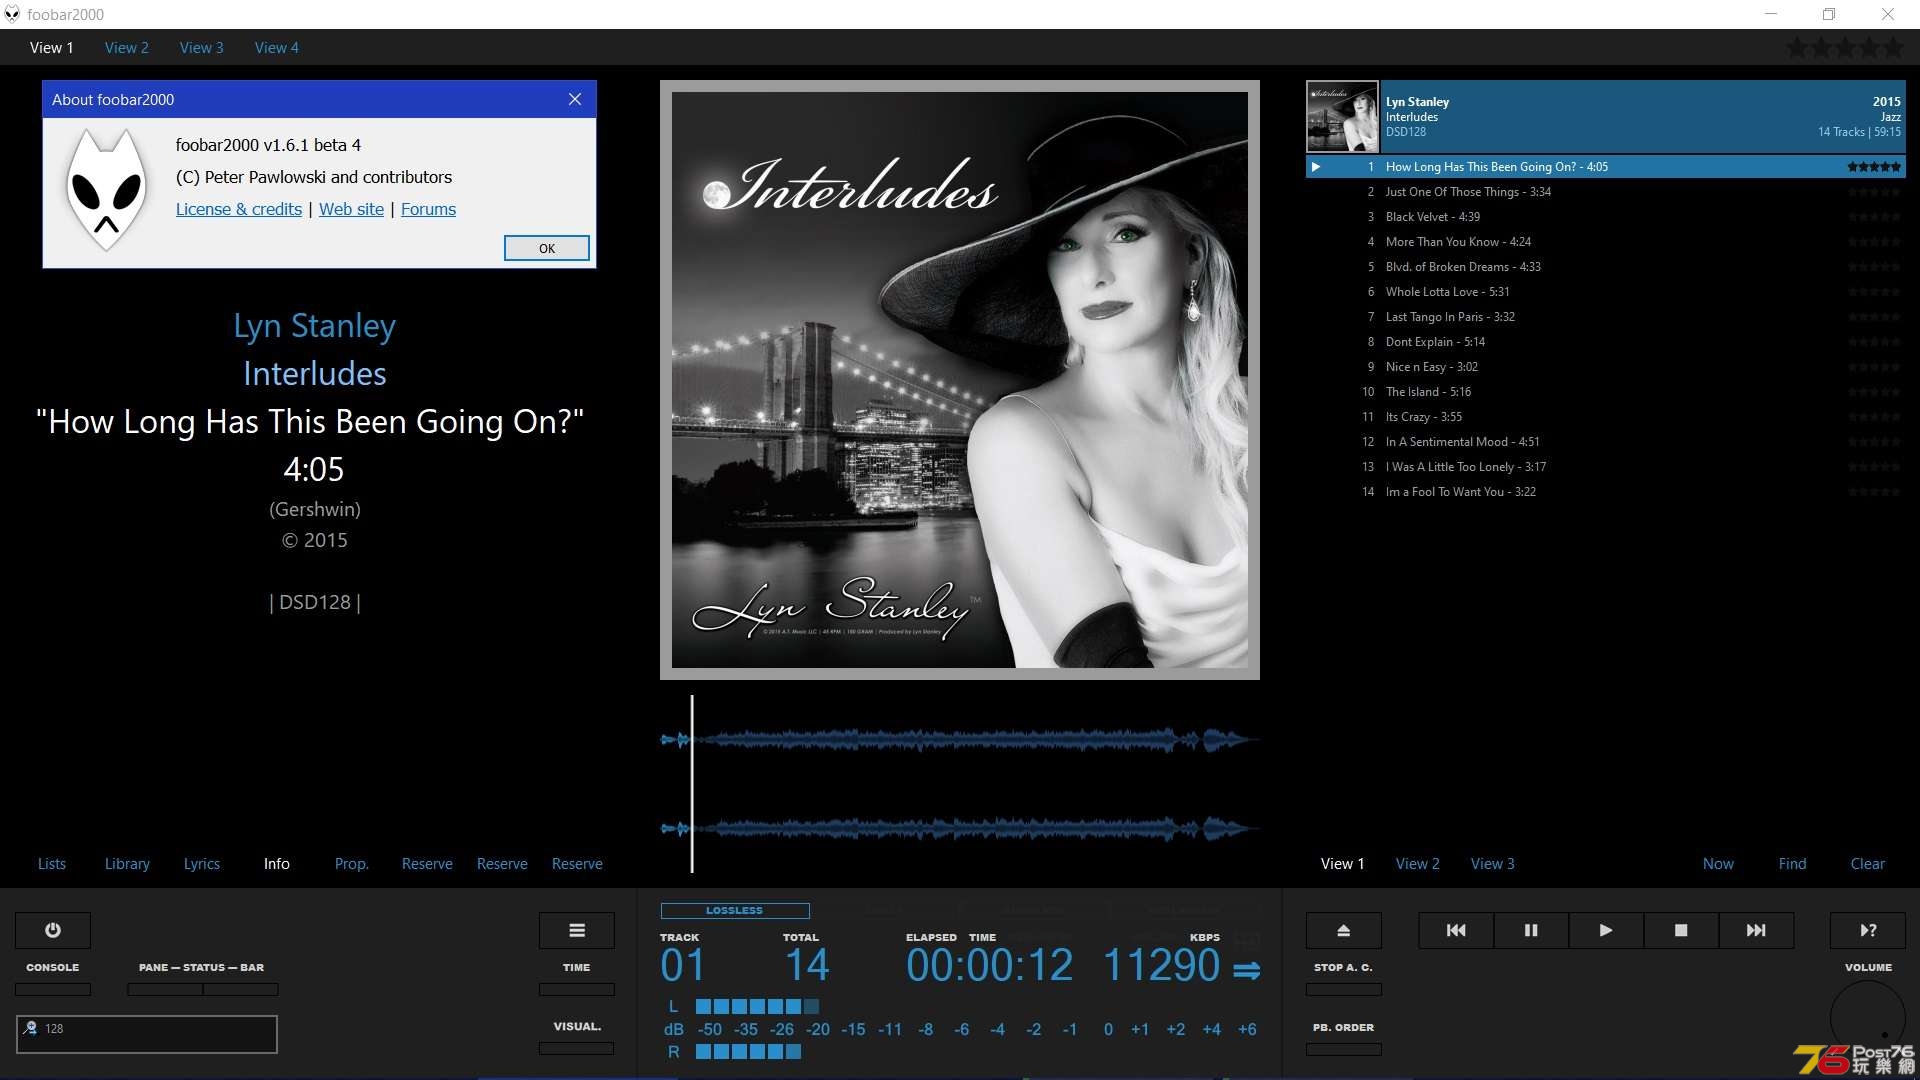
Task: Select track 'More Than You Know'
Action: tap(1605, 242)
